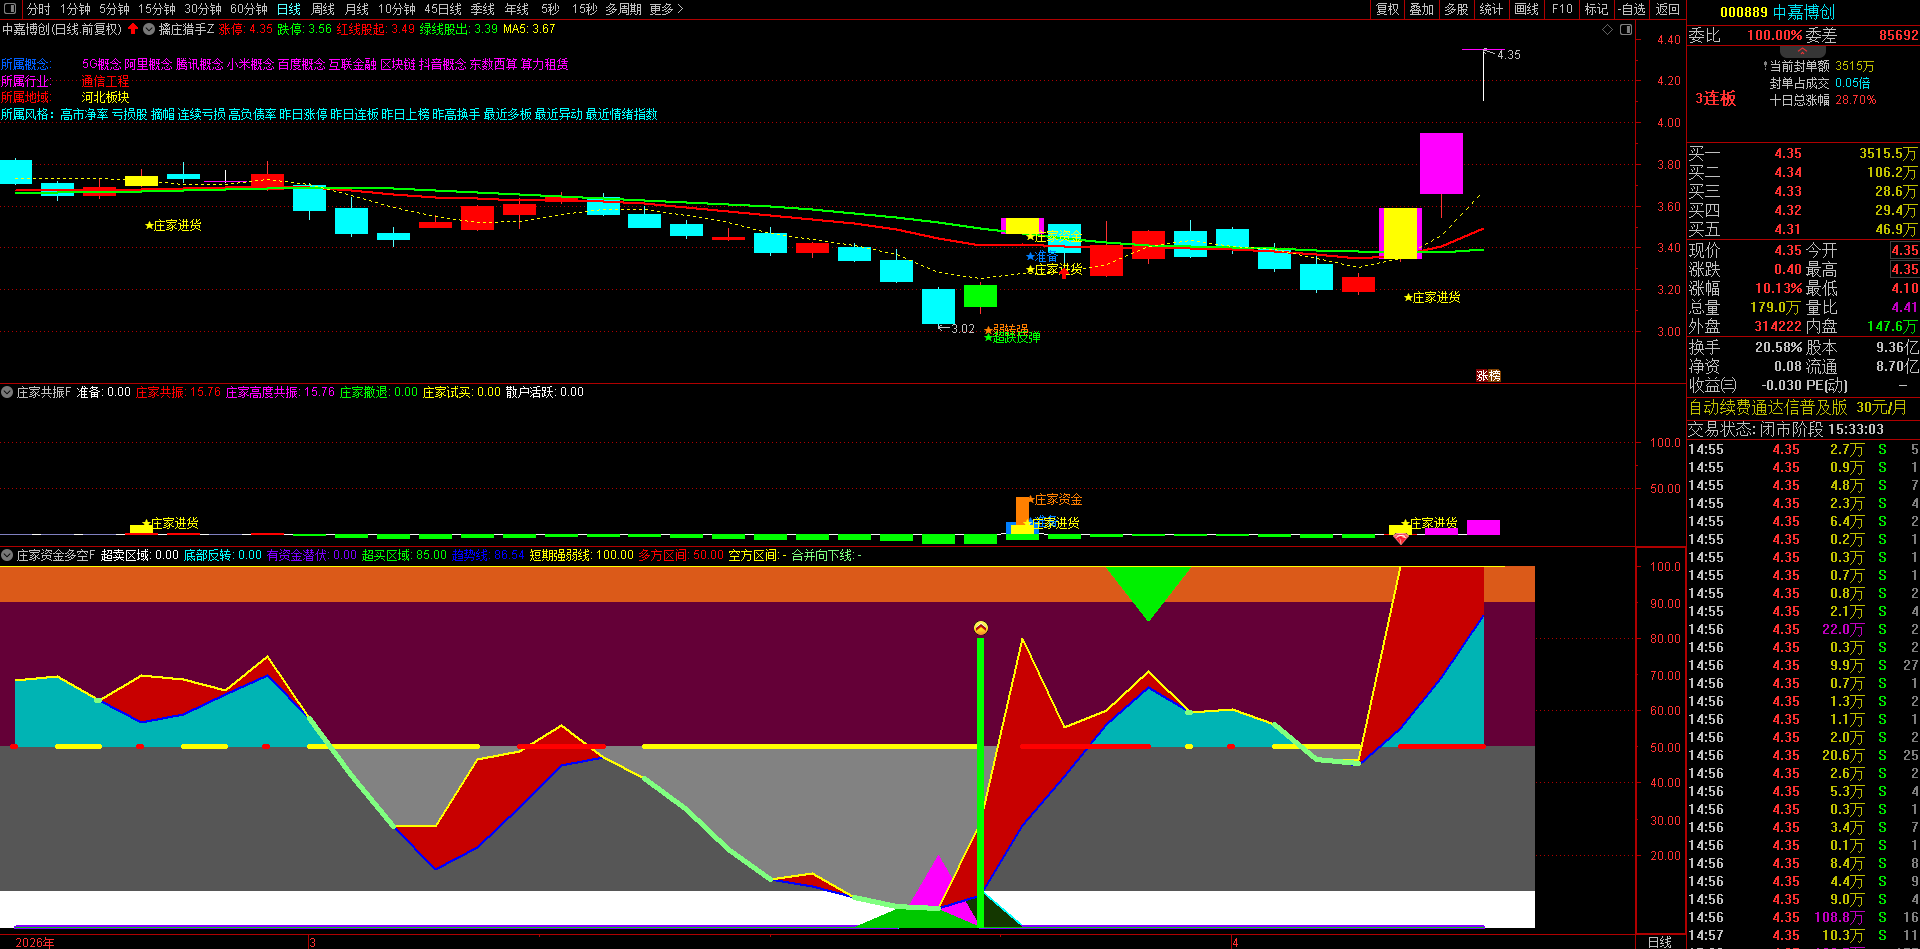Viewport: 1920px width, 949px height.
Task: Select the 45日线 period tab
Action: click(x=443, y=9)
